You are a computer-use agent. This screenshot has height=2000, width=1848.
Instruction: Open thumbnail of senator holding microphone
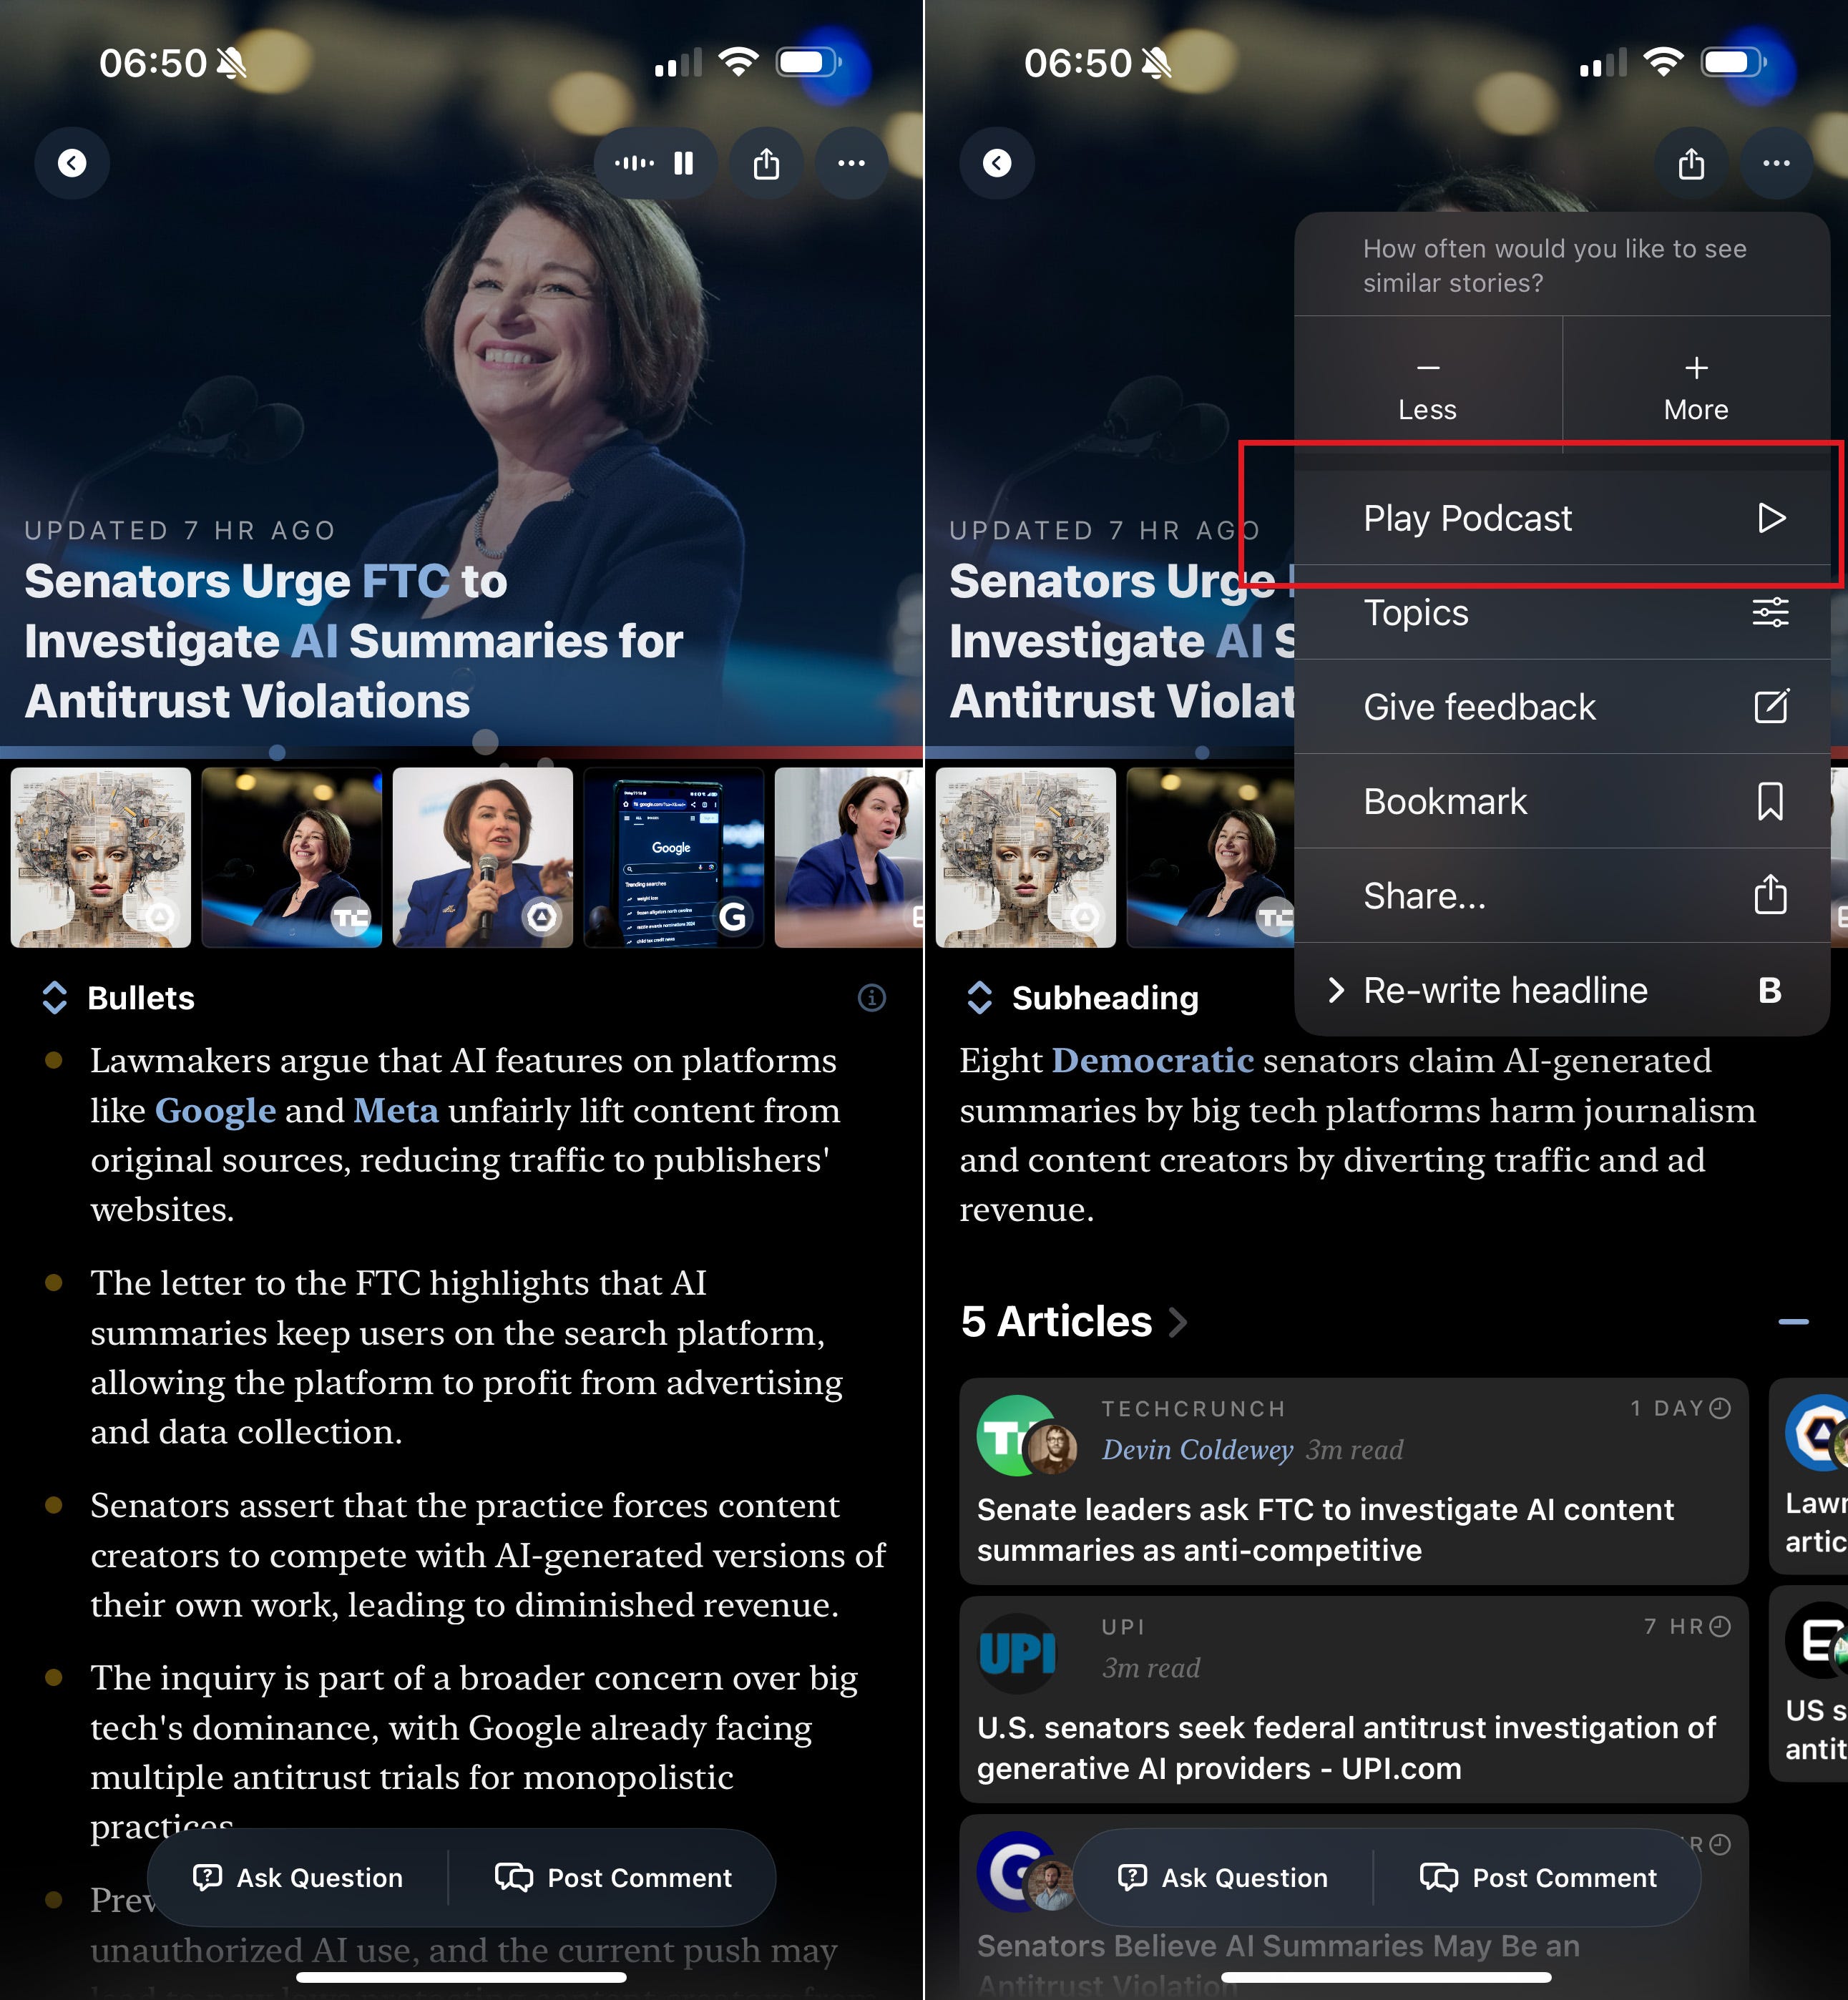[483, 857]
